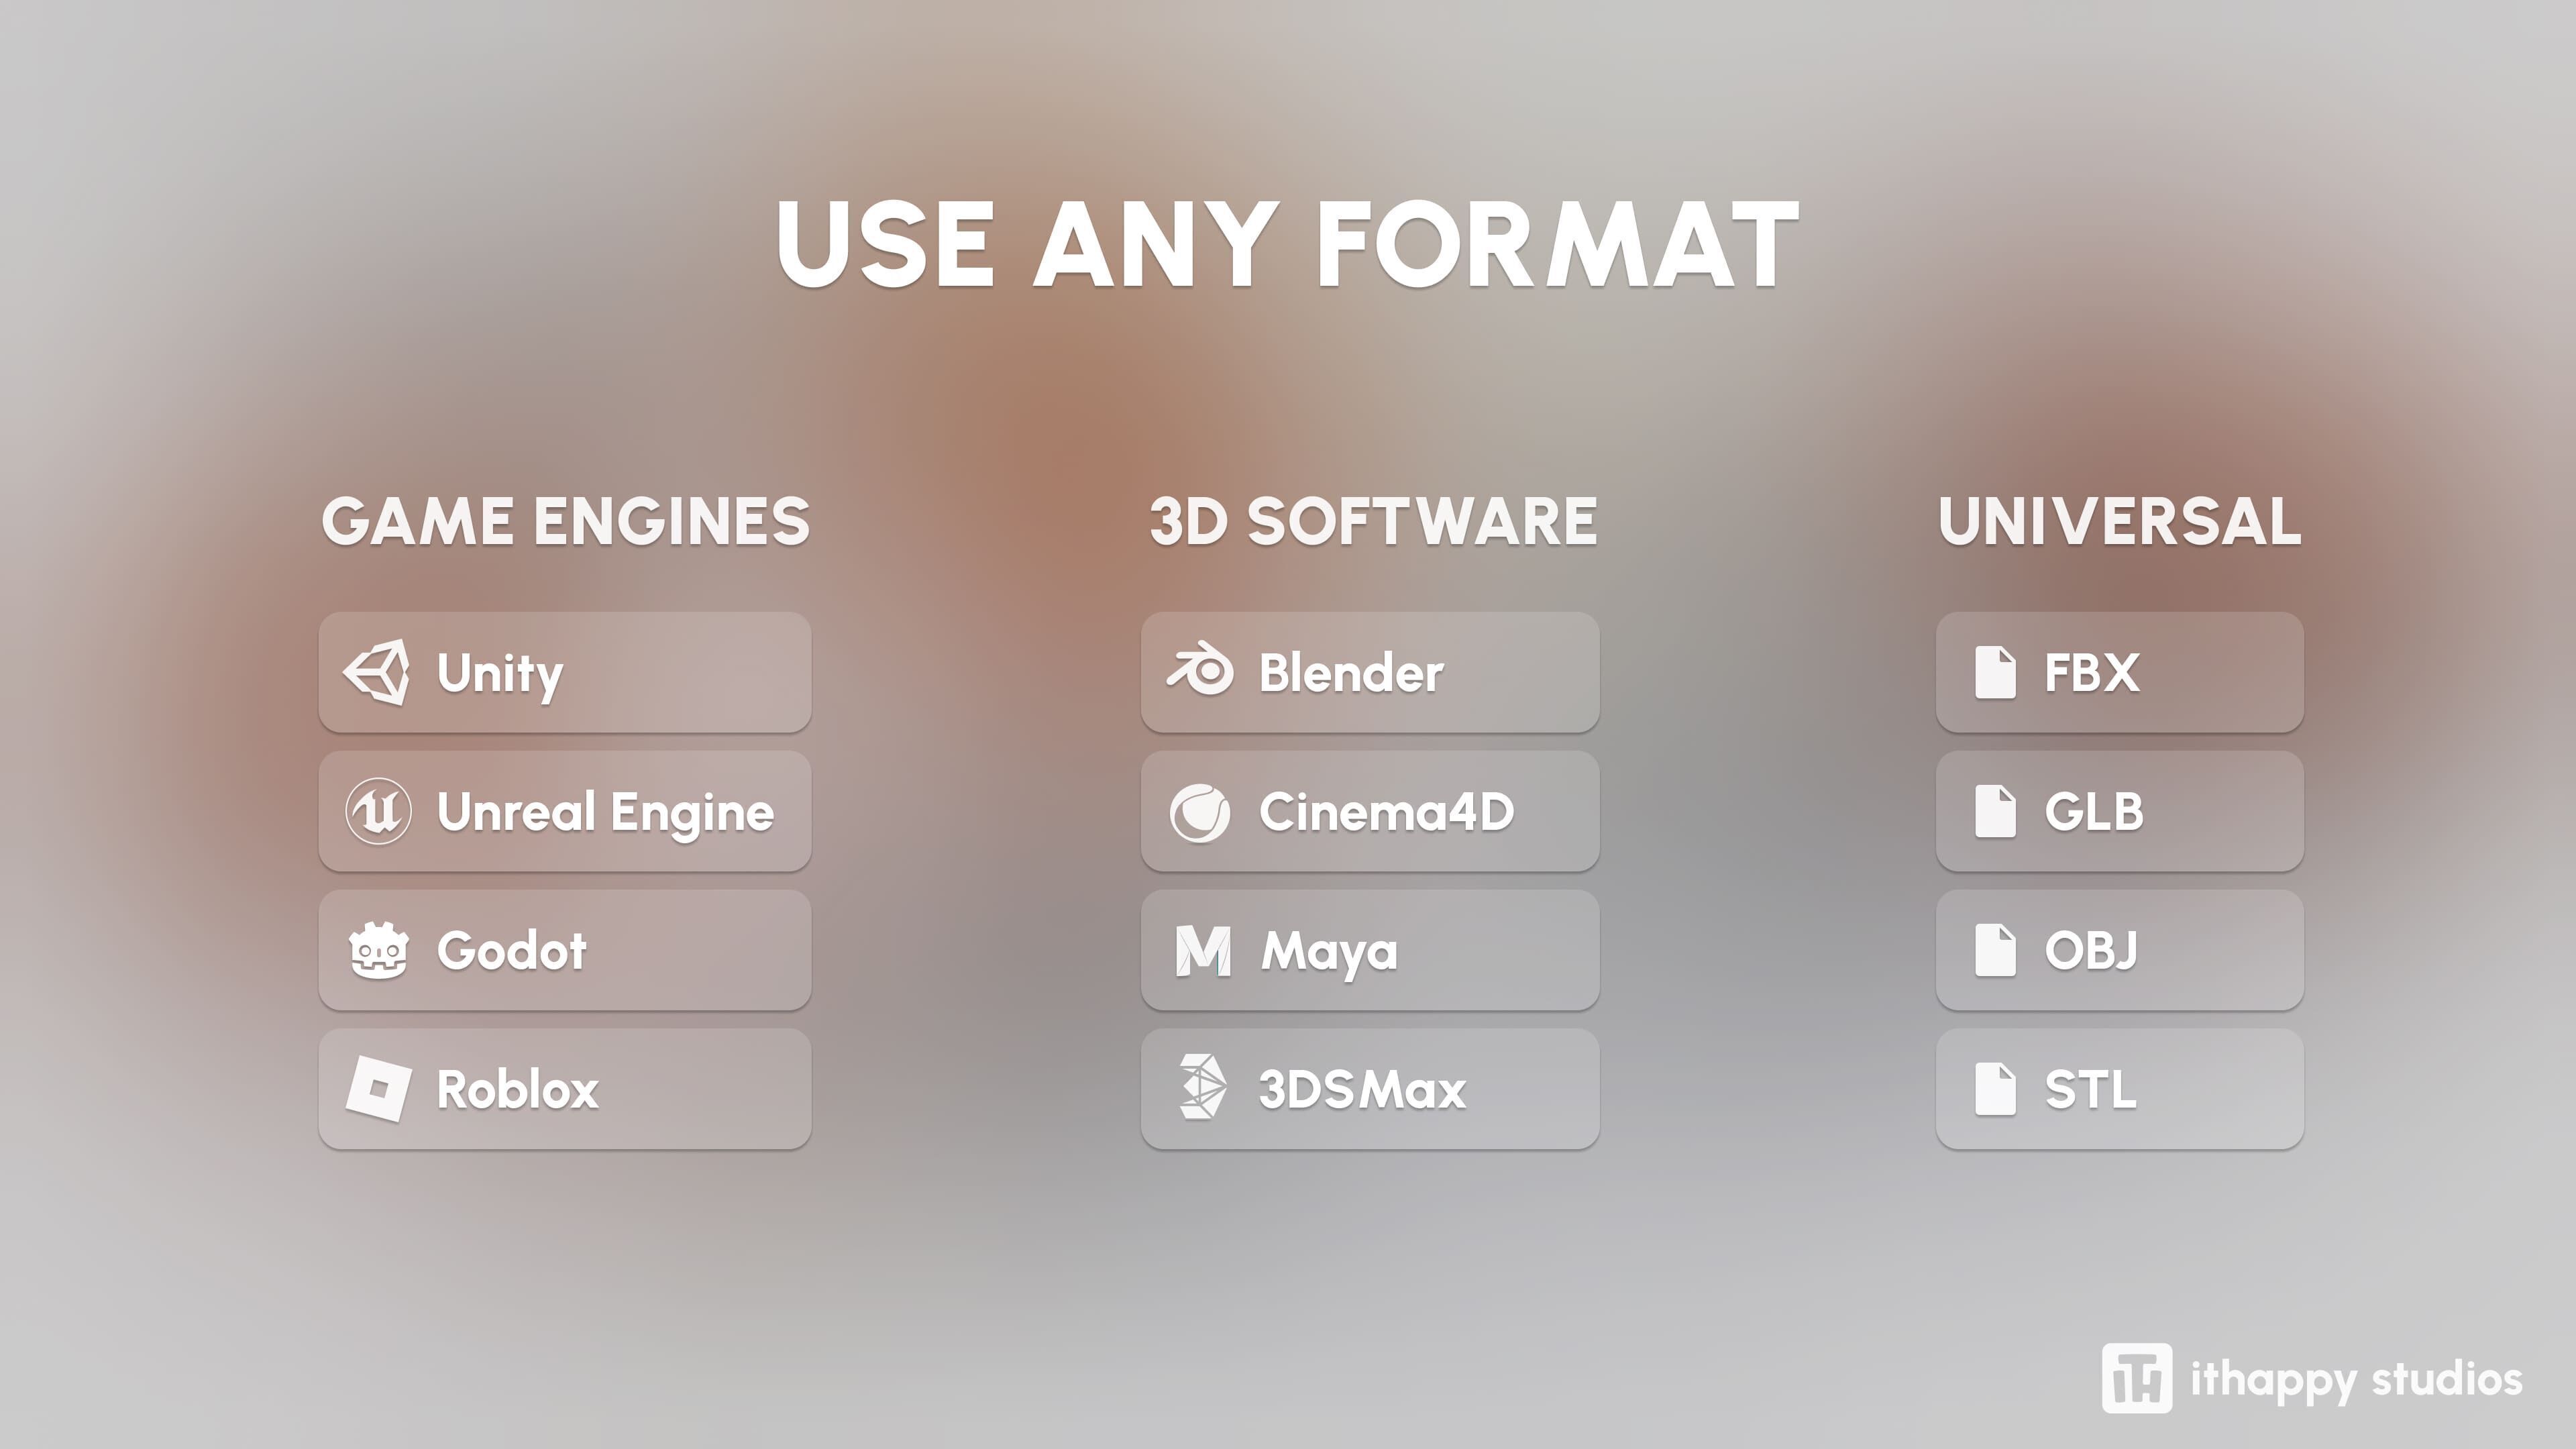The height and width of the screenshot is (1449, 2576).
Task: Click the Maya M logo icon
Action: 1202,950
